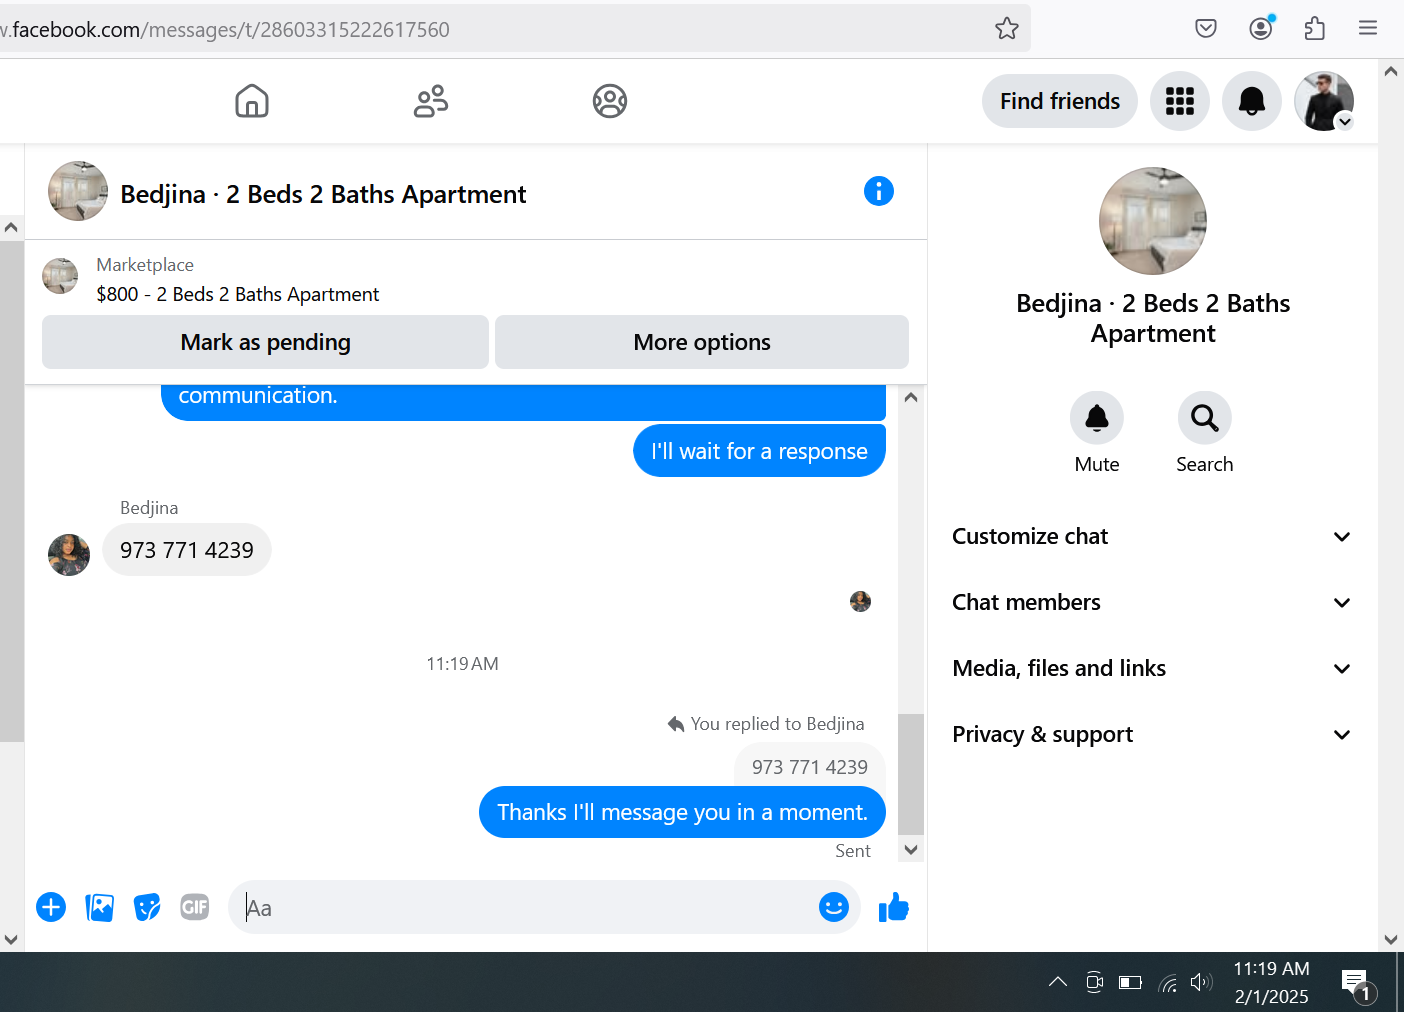Choose a sticker
Screen dimensions: 1404x1012
(x=147, y=907)
